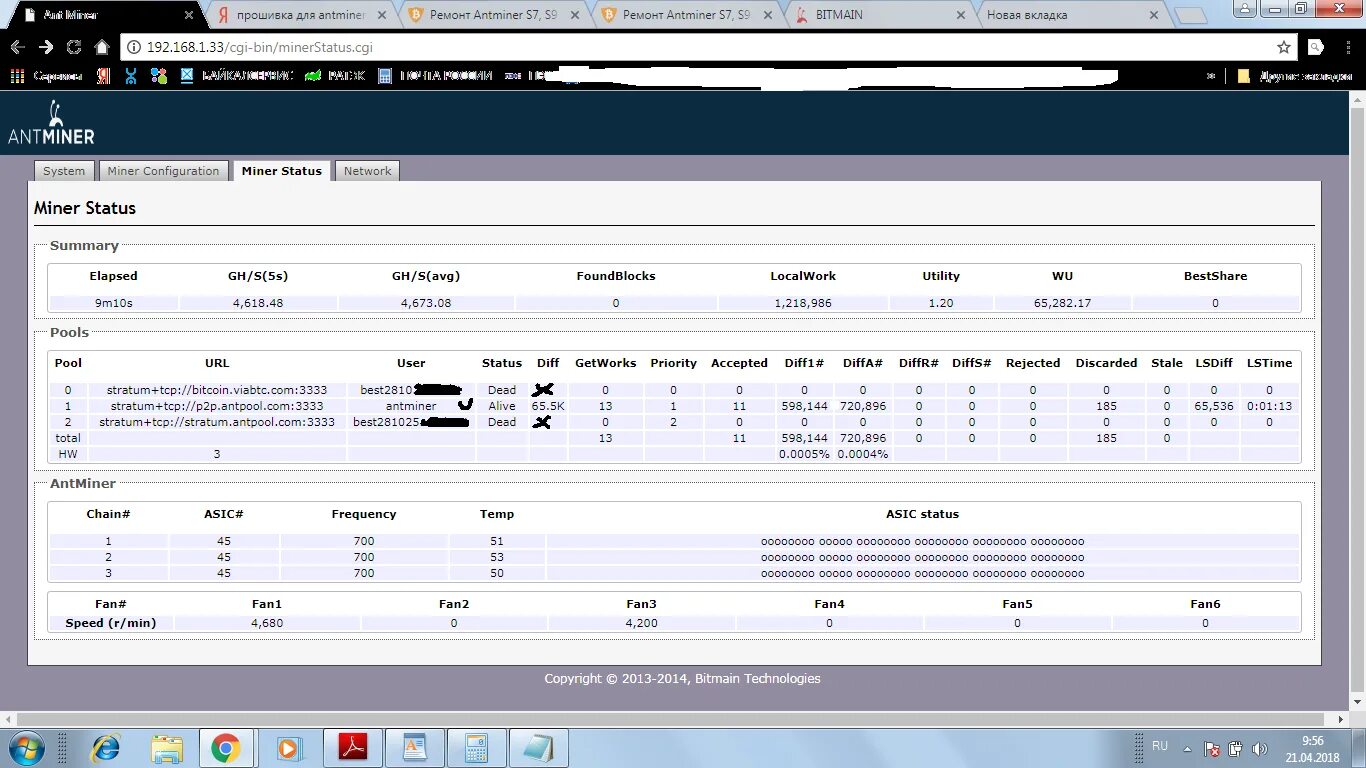1366x768 pixels.
Task: Switch input language via RU indicator
Action: (1160, 746)
